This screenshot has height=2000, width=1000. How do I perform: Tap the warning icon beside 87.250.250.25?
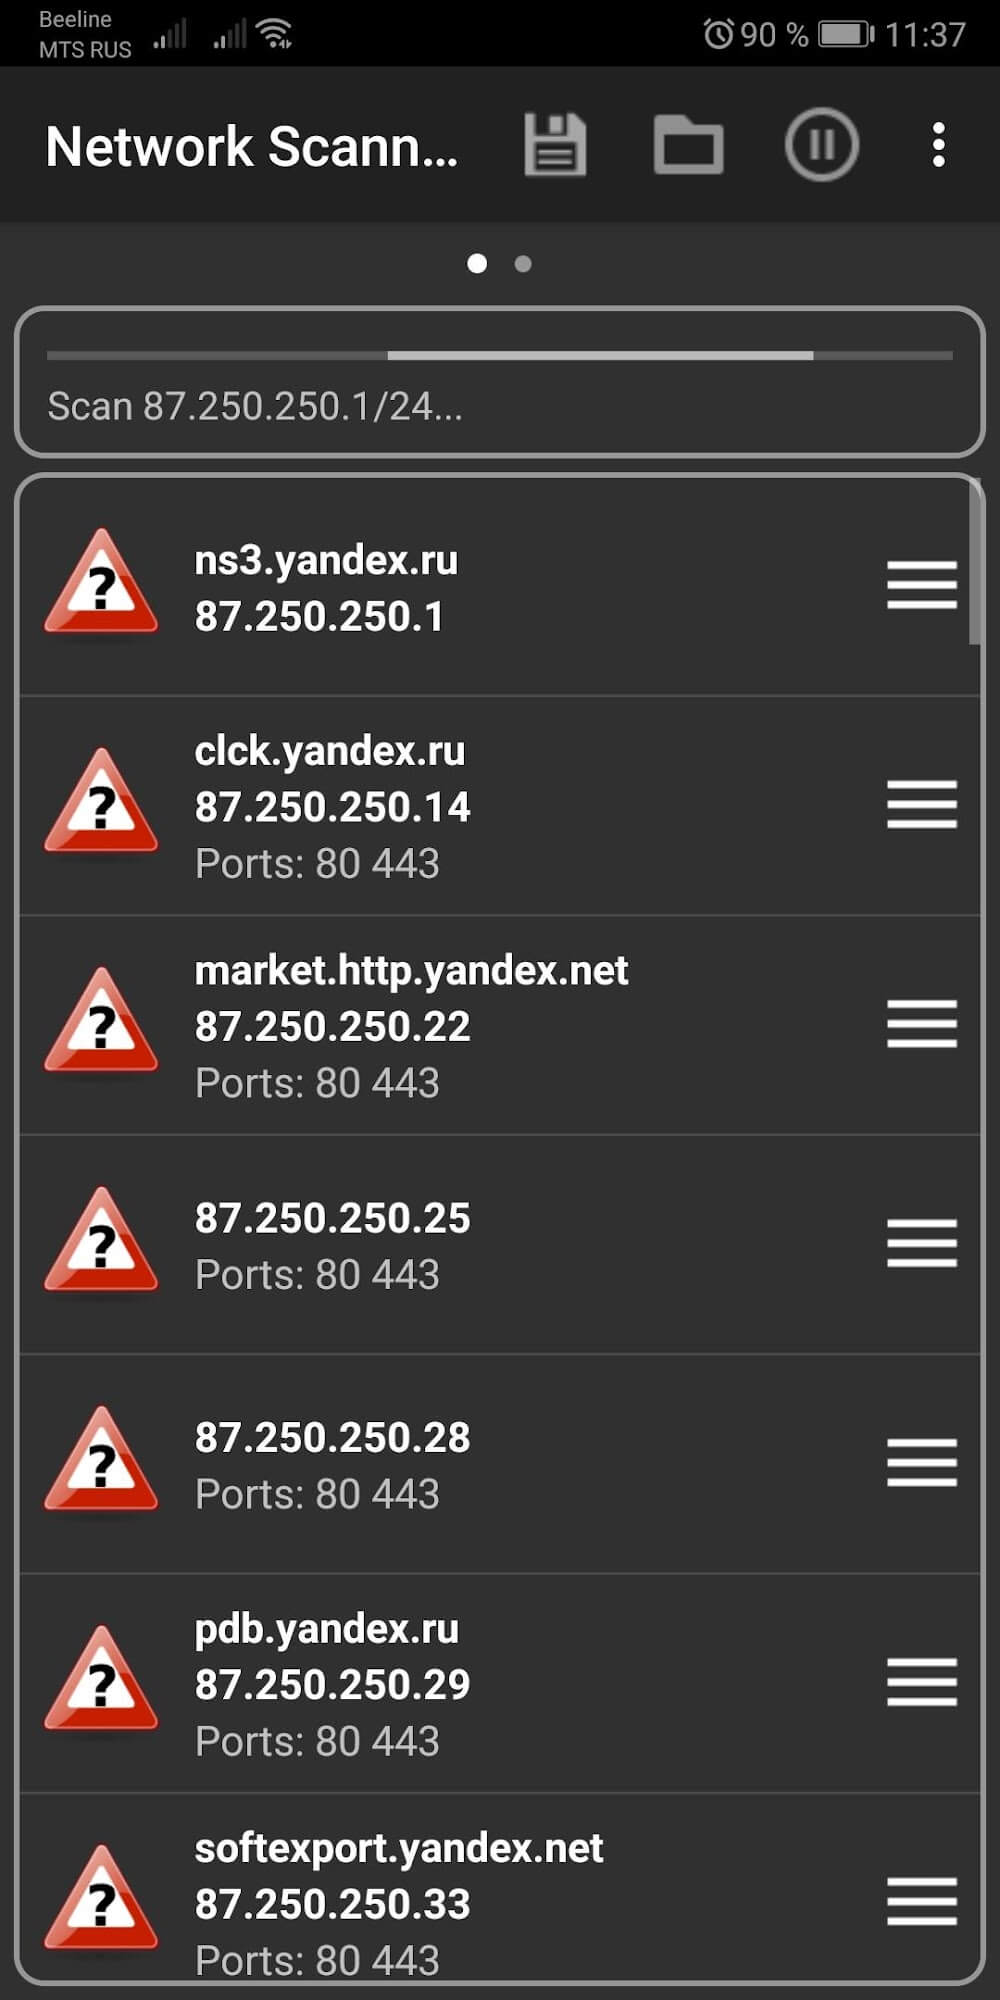tap(101, 1243)
